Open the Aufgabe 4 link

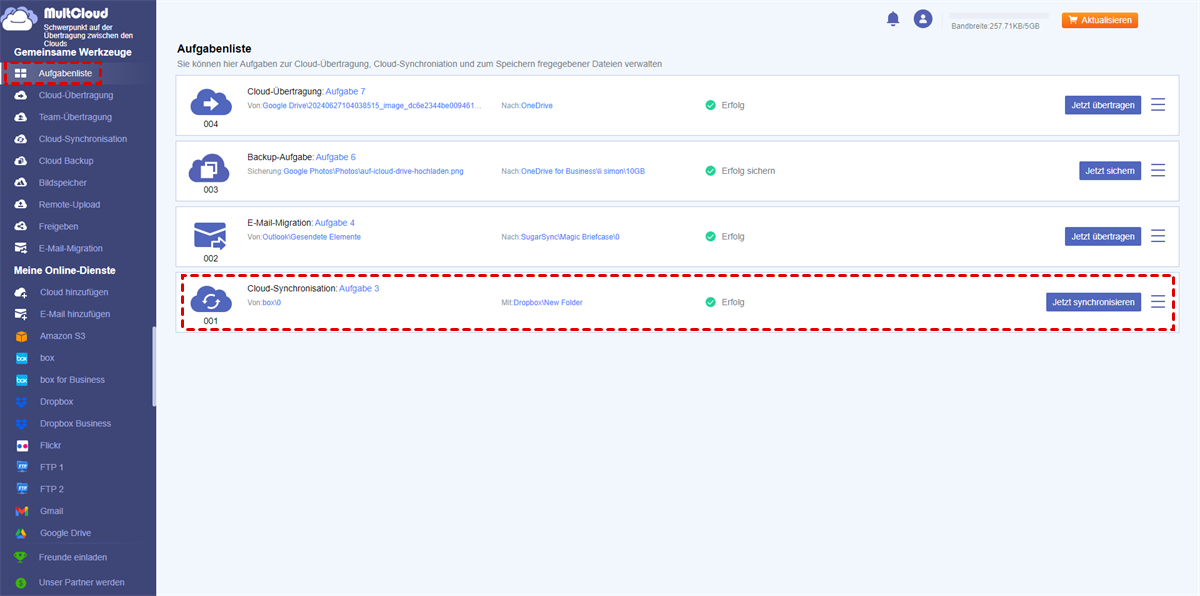(x=334, y=222)
